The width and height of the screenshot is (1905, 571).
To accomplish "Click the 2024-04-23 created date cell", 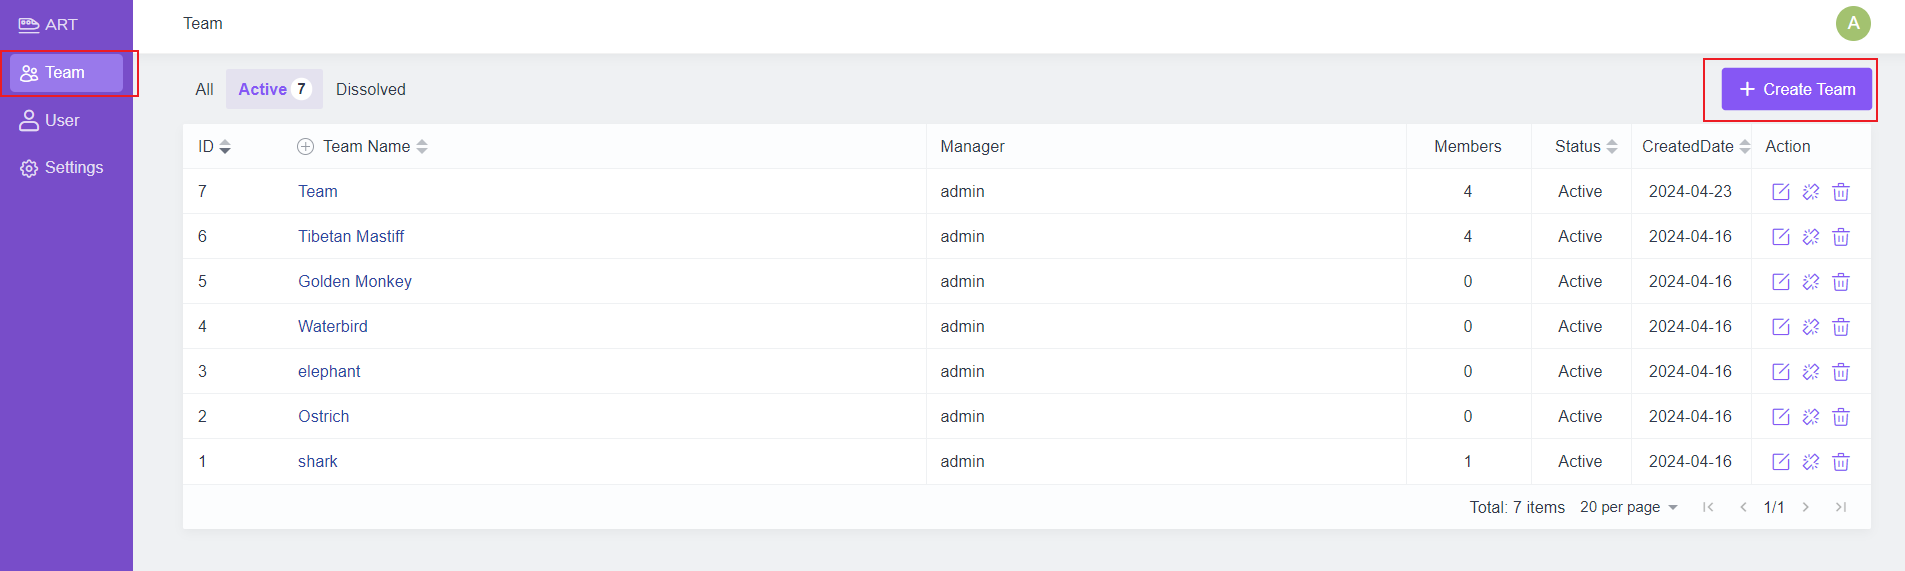I will point(1690,192).
